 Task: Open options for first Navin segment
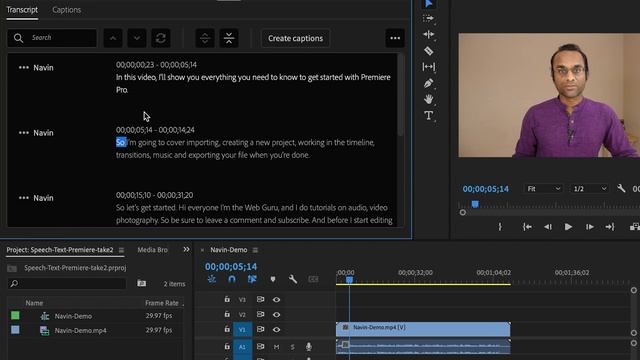click(x=24, y=67)
